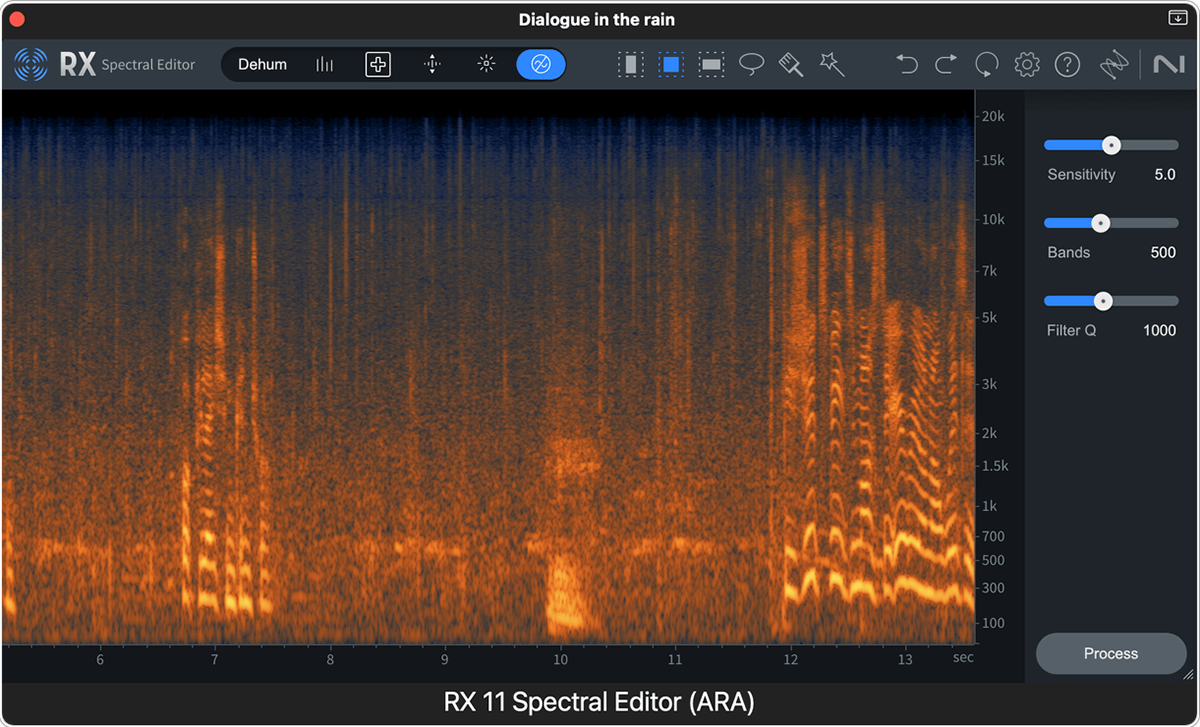Close the window with red button
The image size is (1200, 727).
tap(17, 19)
